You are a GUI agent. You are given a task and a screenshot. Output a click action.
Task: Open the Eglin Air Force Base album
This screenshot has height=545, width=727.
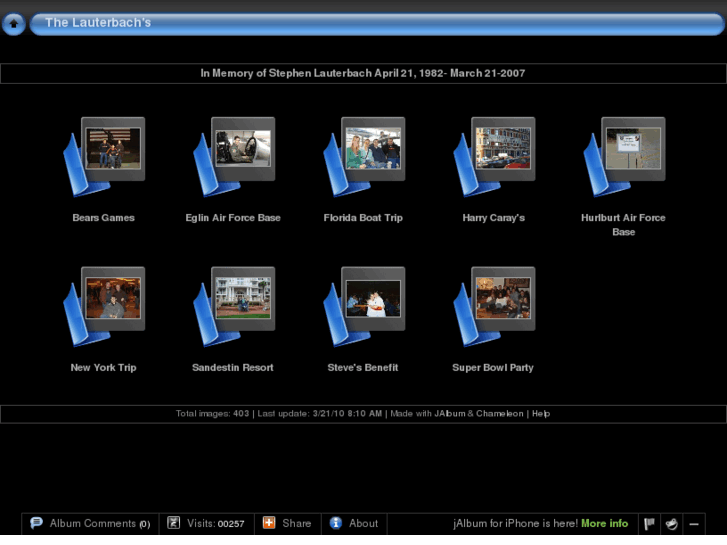click(233, 157)
